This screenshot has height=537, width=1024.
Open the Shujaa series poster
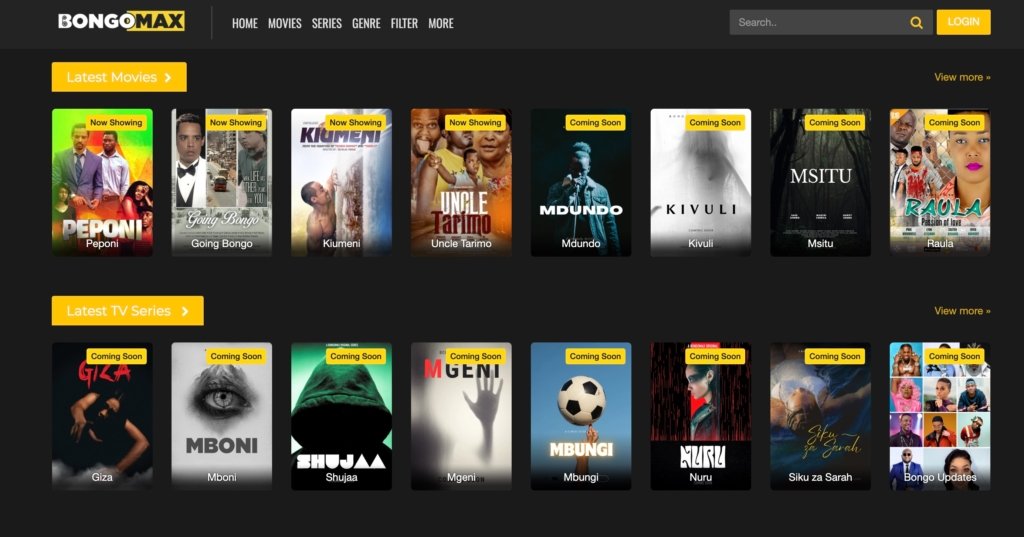tap(342, 416)
